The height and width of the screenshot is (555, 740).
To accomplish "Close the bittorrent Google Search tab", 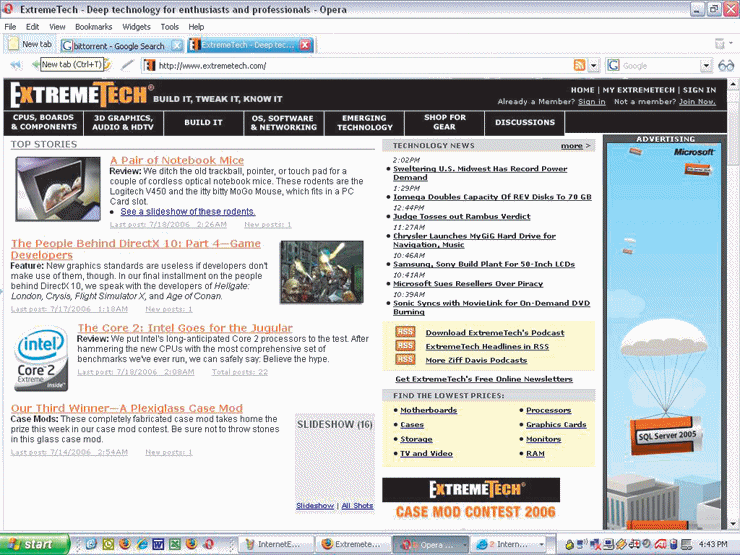I will (x=177, y=45).
